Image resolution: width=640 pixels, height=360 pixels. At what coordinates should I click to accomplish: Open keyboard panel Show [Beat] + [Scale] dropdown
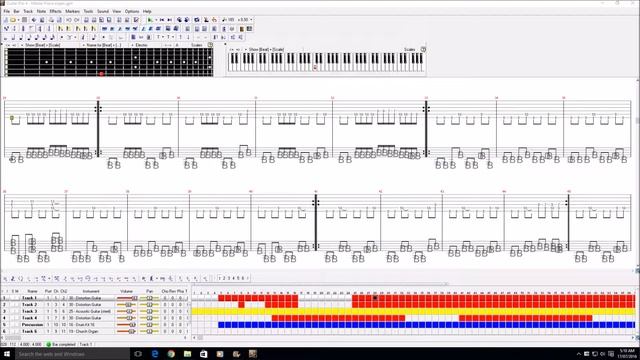(265, 49)
